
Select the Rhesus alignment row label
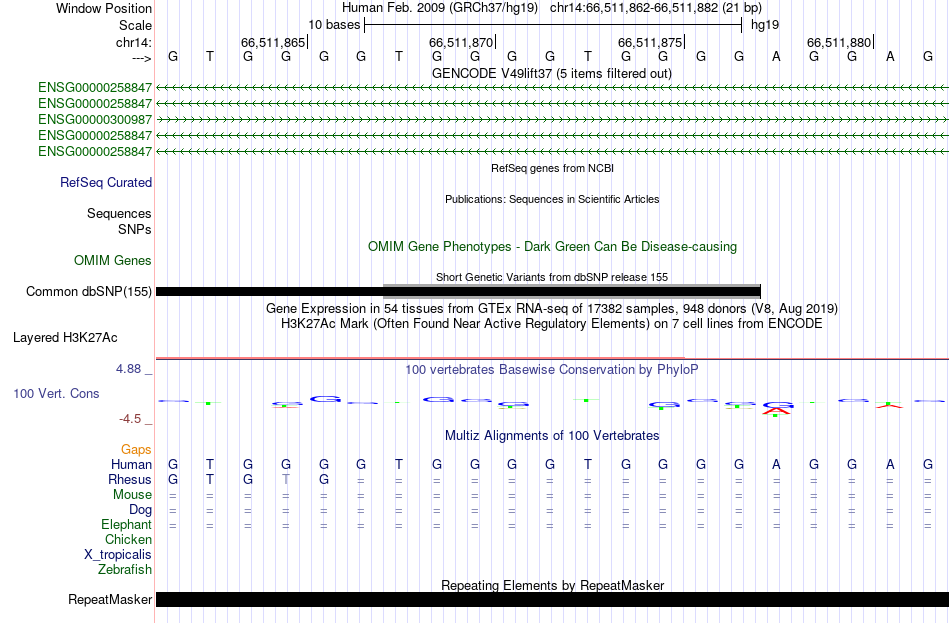(130, 479)
